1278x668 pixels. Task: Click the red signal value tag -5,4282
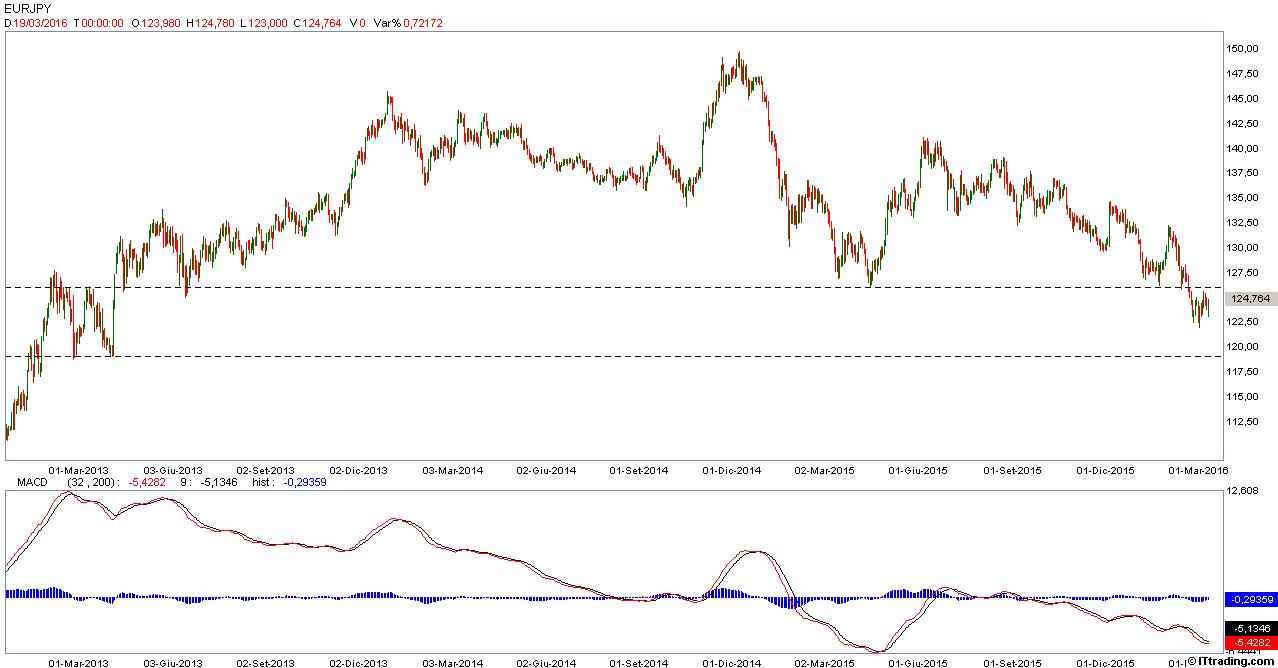click(x=1251, y=642)
